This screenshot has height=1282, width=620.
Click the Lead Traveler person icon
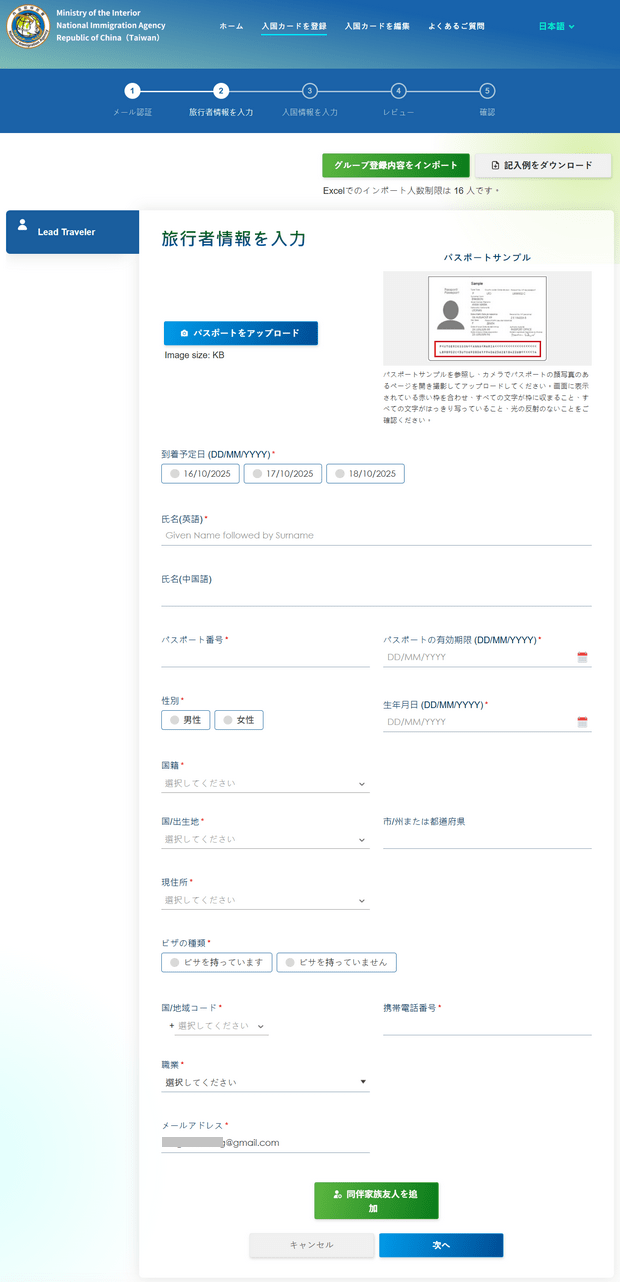tap(22, 225)
